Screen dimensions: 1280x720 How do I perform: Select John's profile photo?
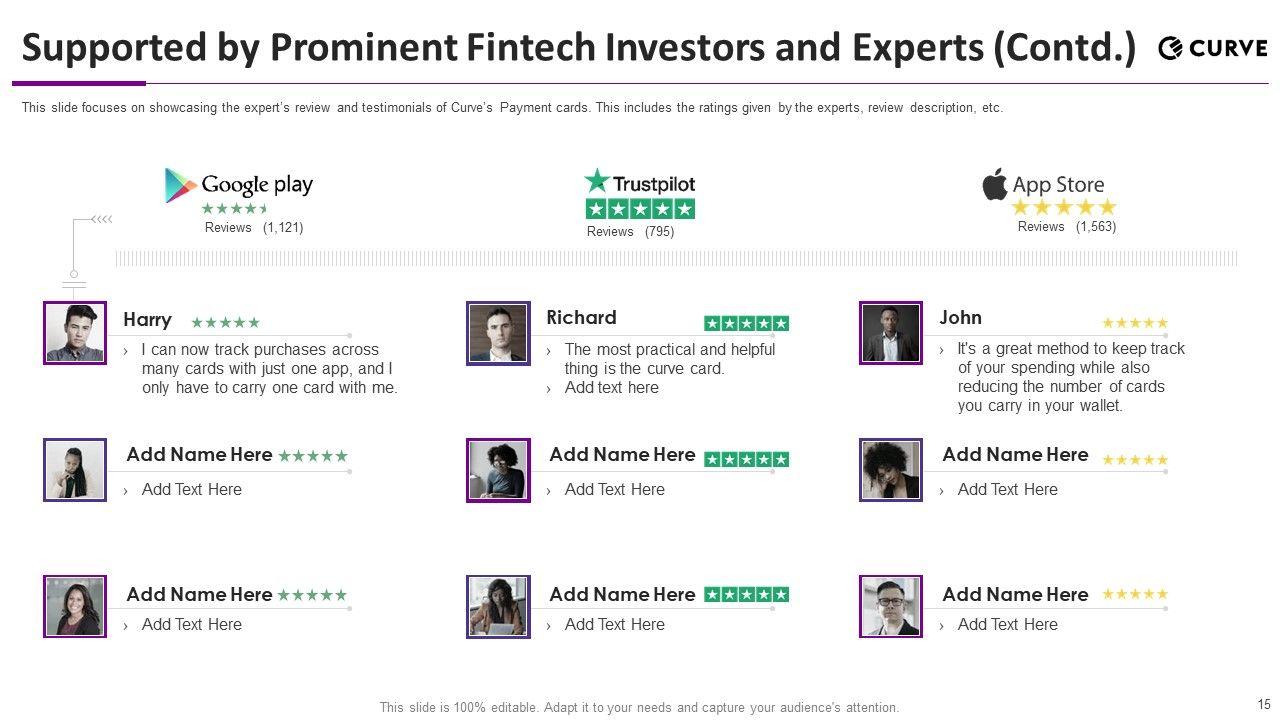point(890,333)
